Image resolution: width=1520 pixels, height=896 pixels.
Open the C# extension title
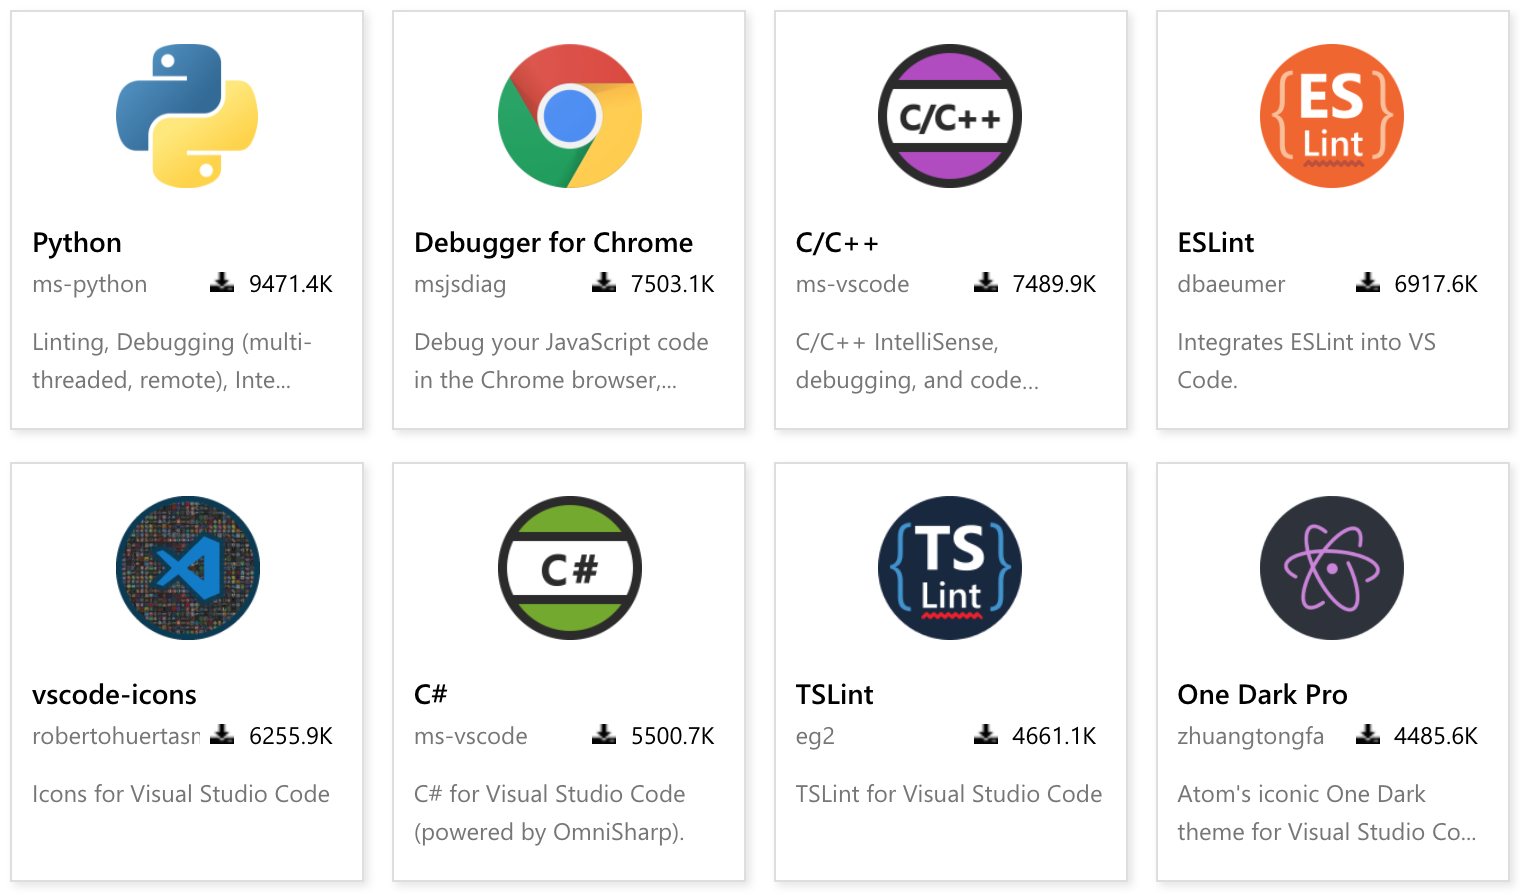pos(431,694)
